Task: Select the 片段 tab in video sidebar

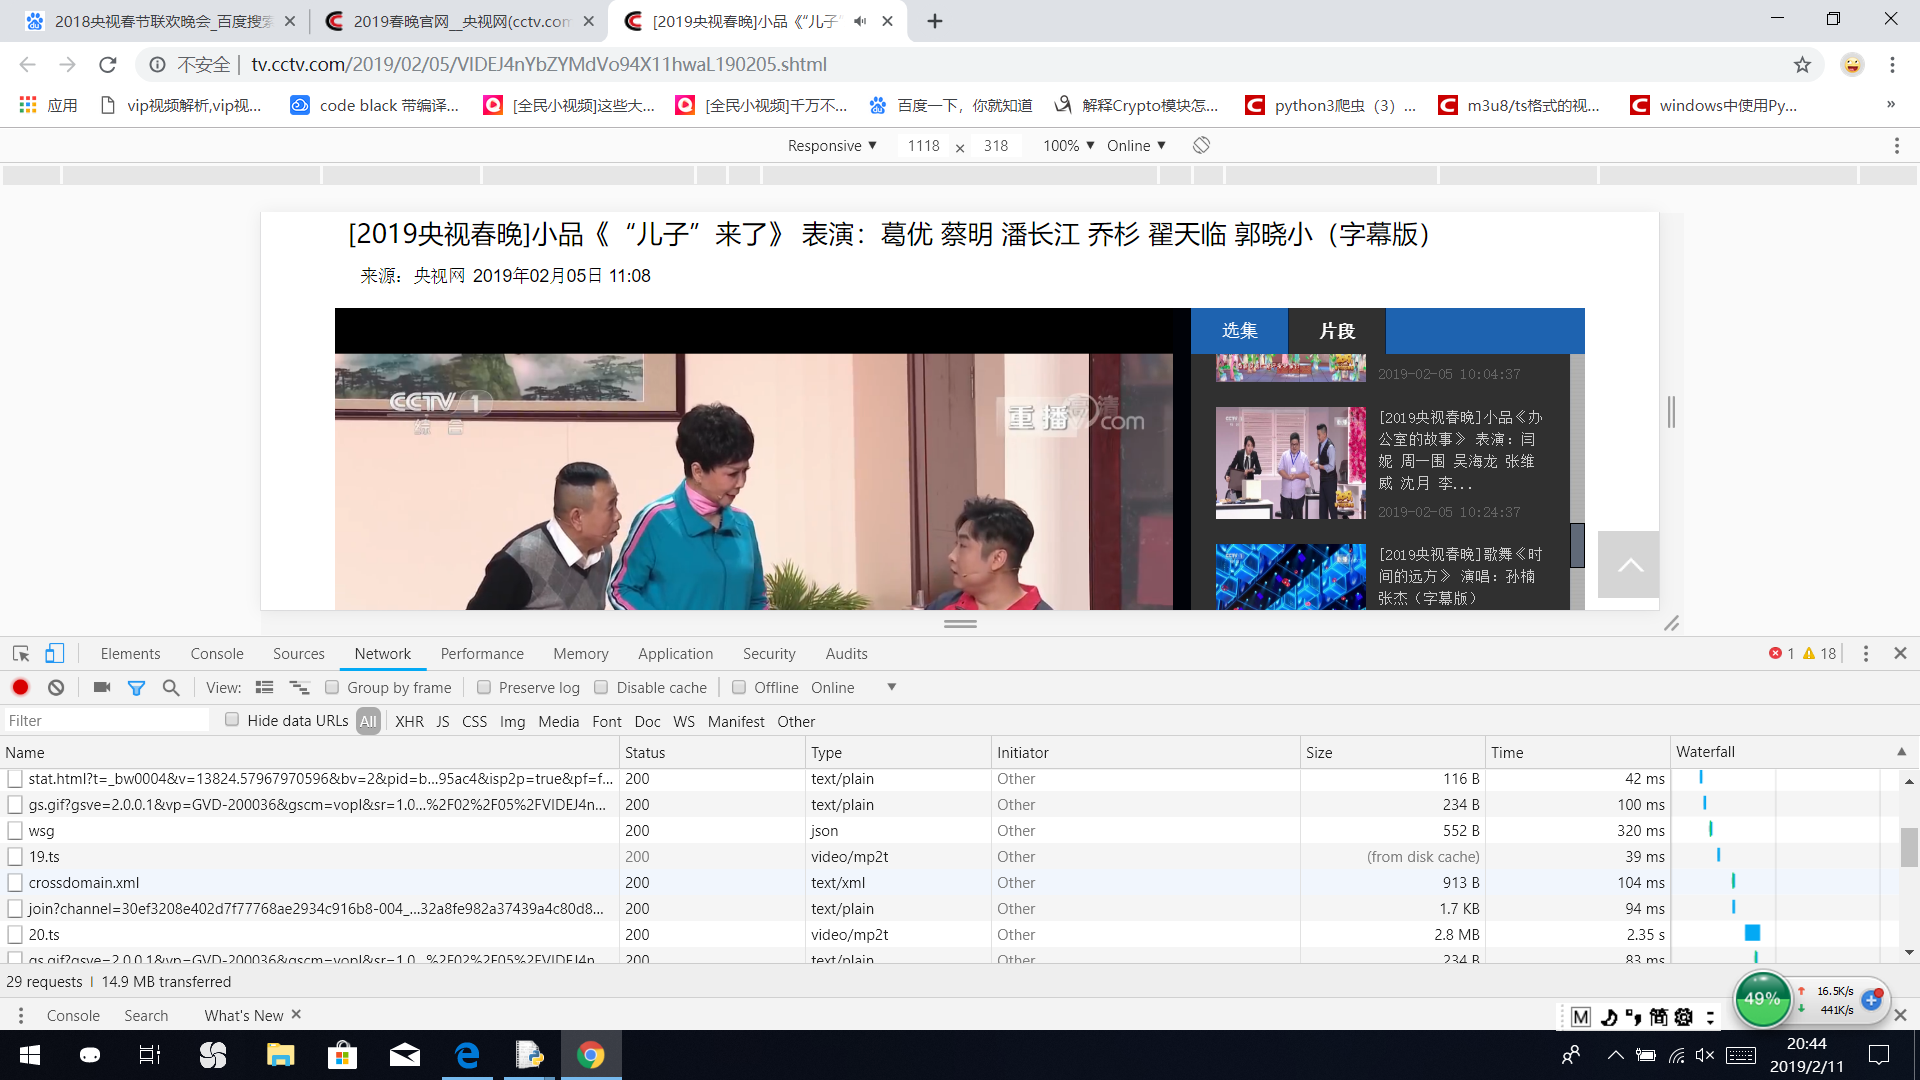Action: (x=1337, y=331)
